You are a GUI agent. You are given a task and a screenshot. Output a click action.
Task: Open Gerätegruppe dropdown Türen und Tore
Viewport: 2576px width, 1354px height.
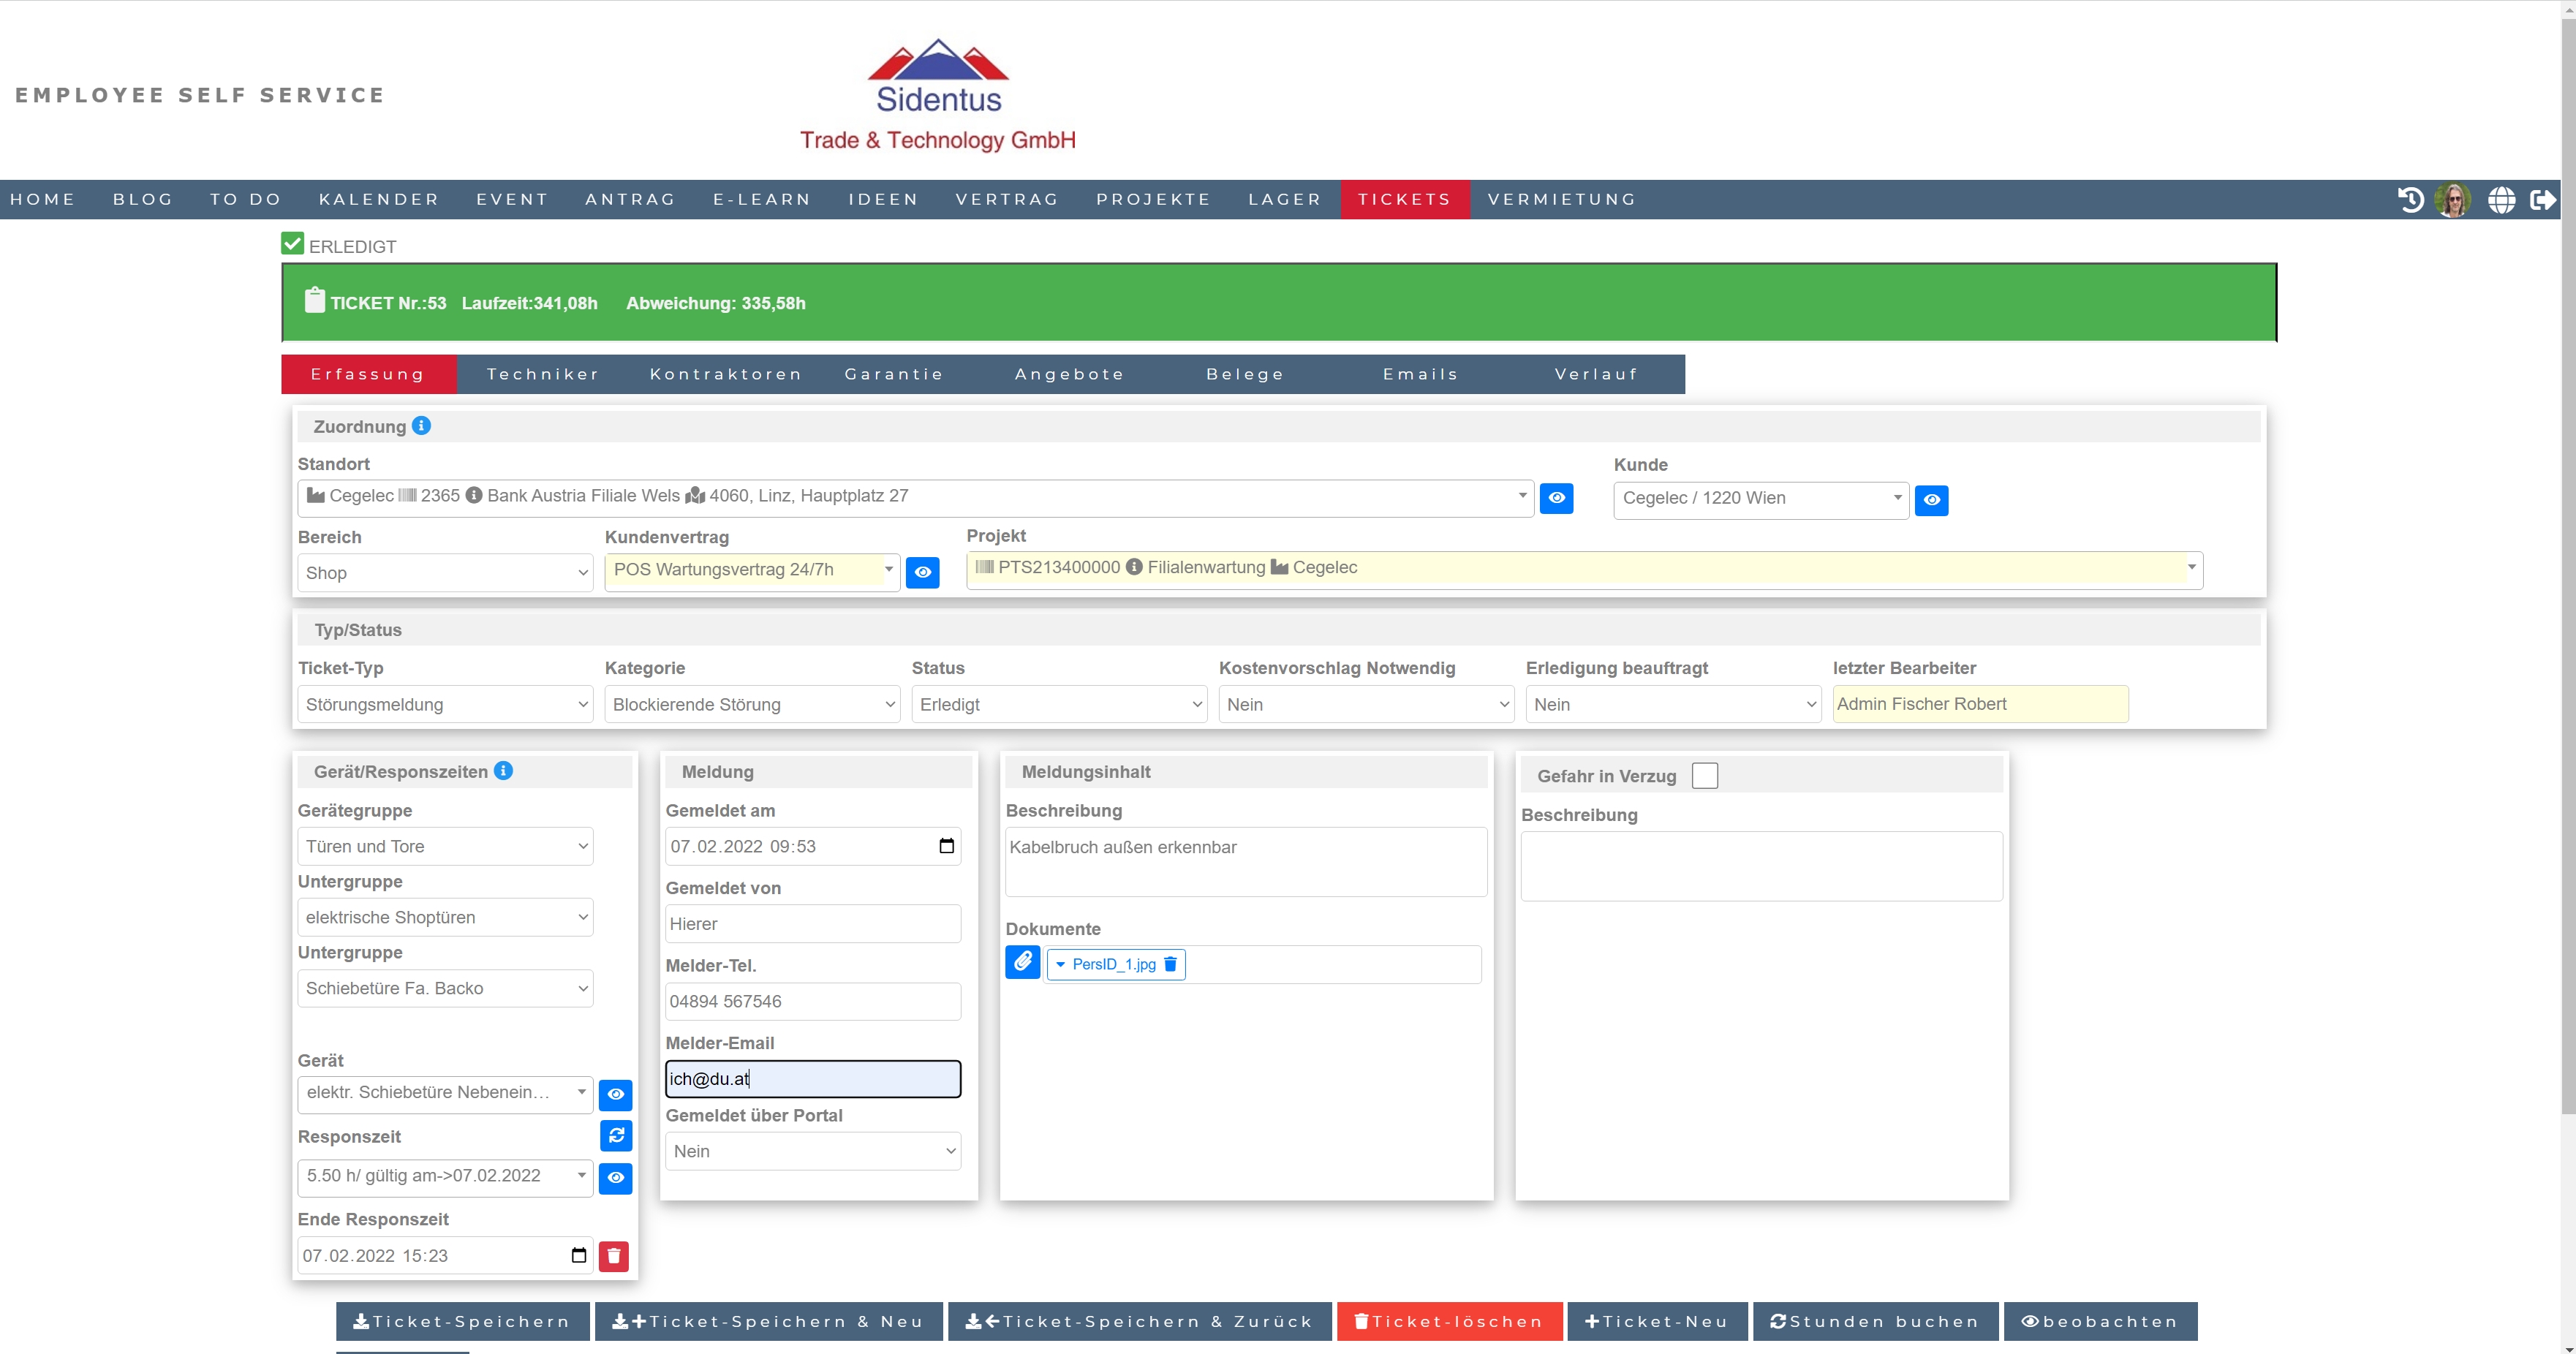click(x=445, y=846)
